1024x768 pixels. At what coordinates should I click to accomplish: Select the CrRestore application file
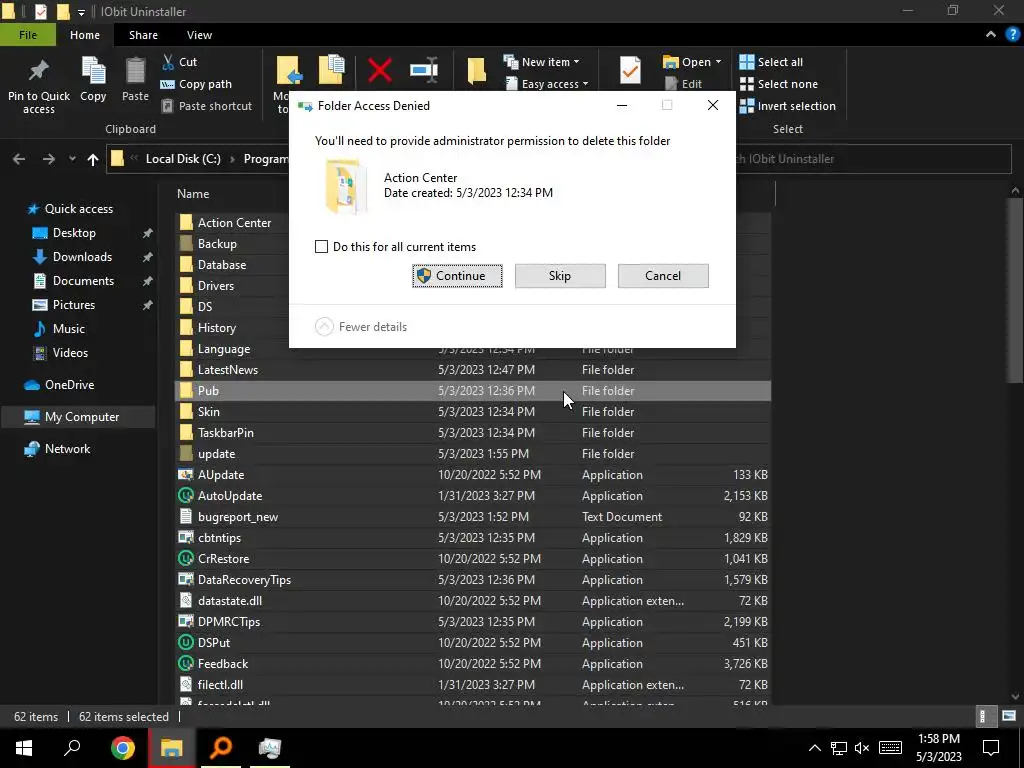[473, 558]
